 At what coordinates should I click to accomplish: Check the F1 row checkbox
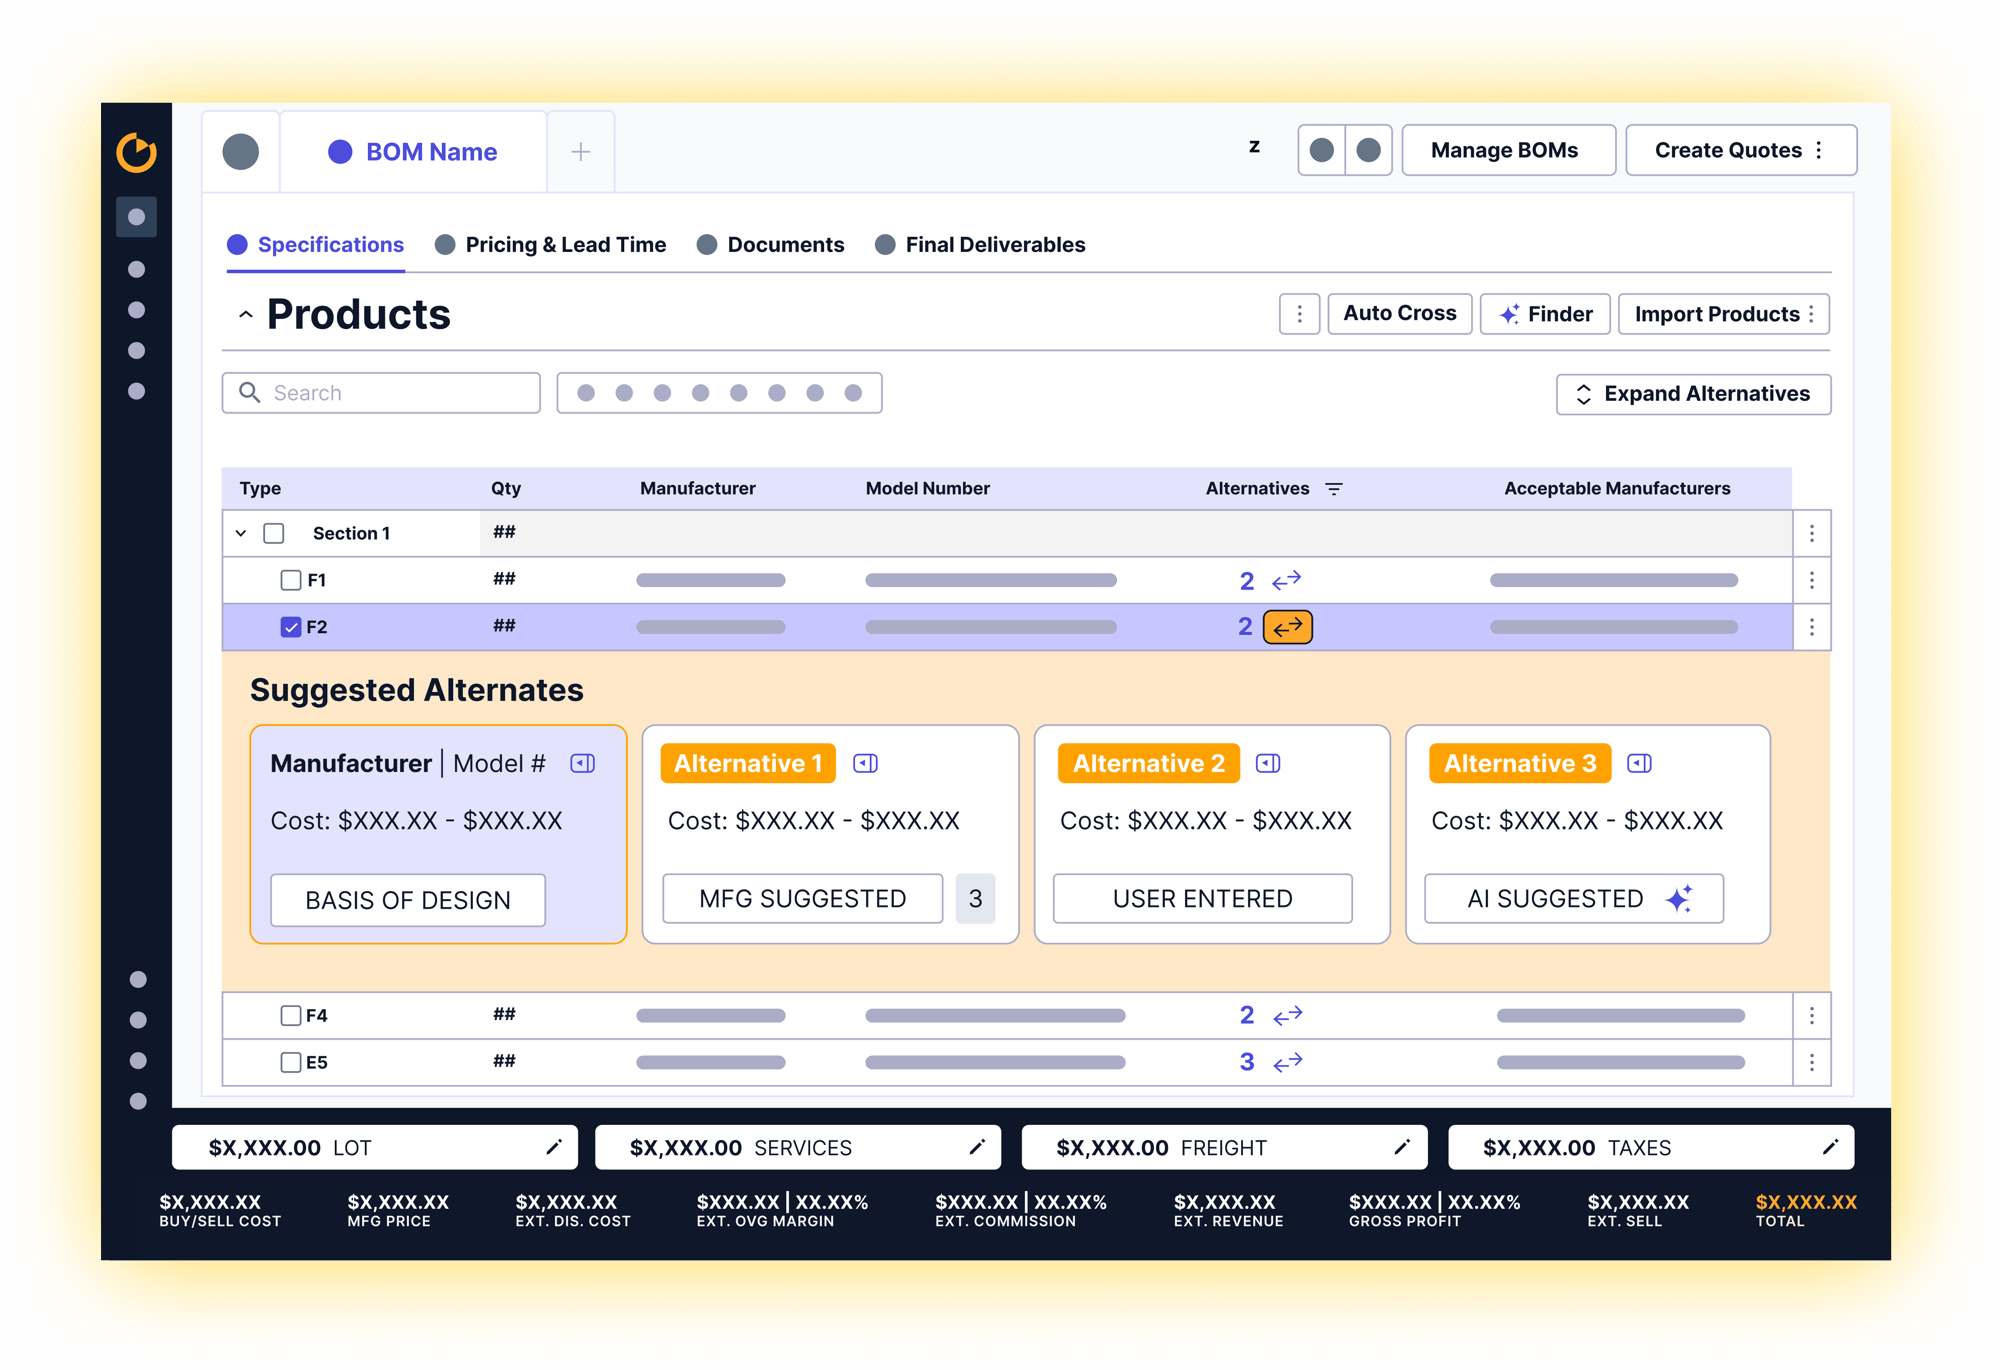click(291, 580)
